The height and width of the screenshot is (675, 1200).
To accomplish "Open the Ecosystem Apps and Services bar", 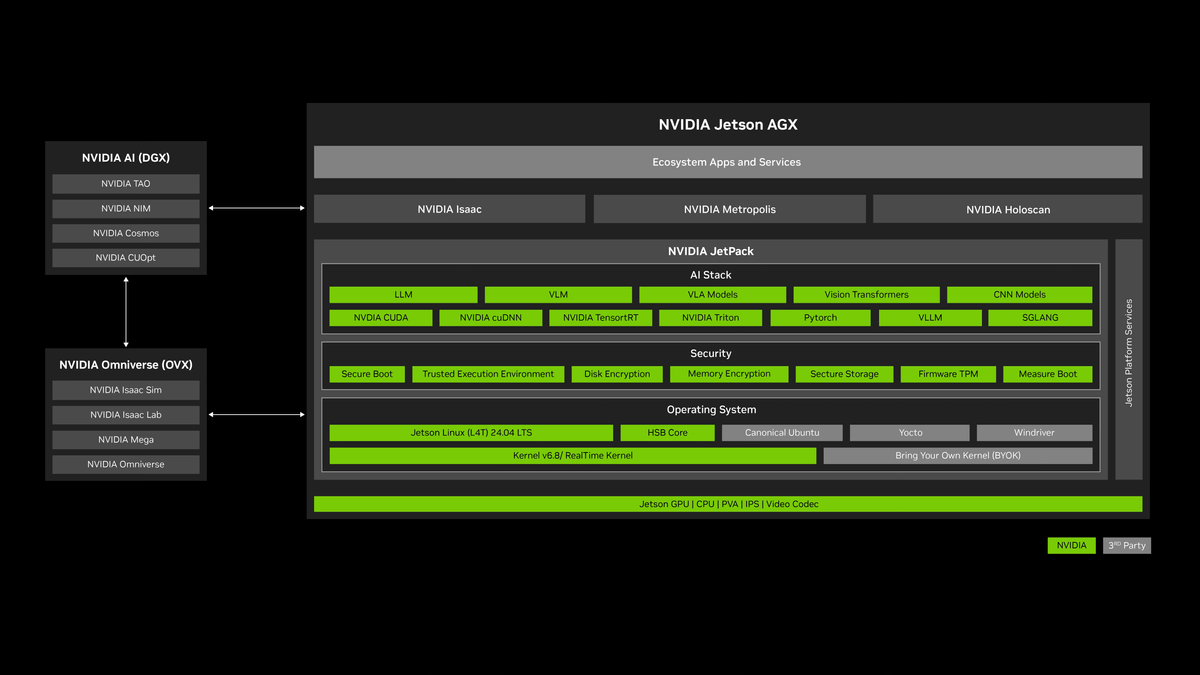I will [727, 162].
